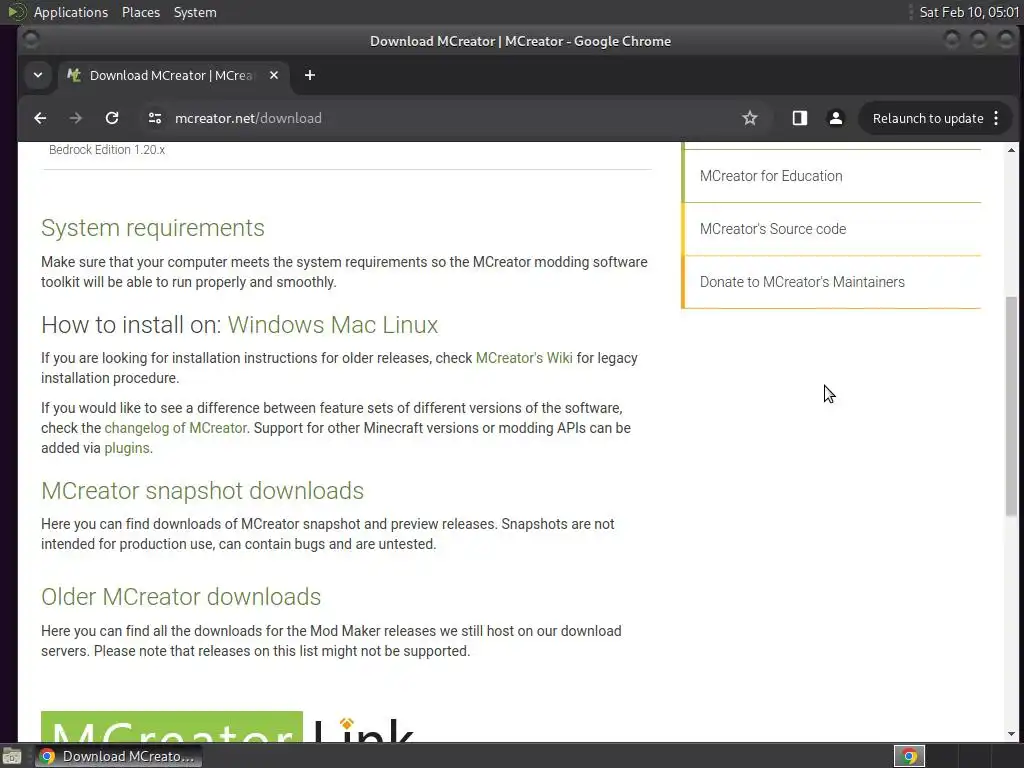The width and height of the screenshot is (1024, 768).
Task: Open the Applications menu
Action: click(71, 12)
